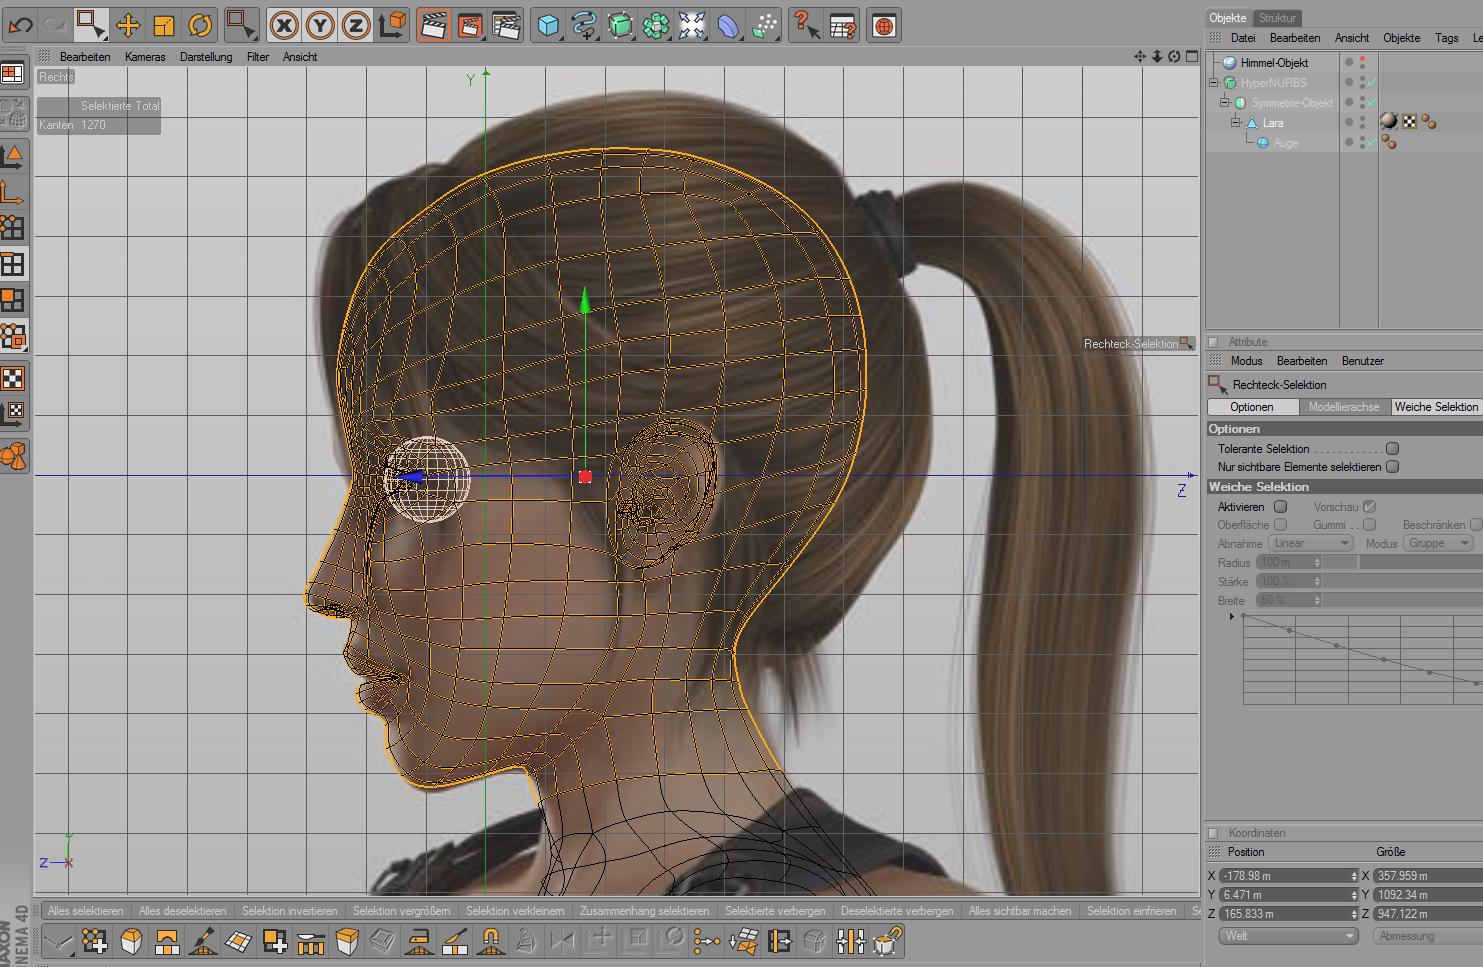The height and width of the screenshot is (967, 1483).
Task: Switch to the Weiche Selektion tab
Action: click(1436, 407)
